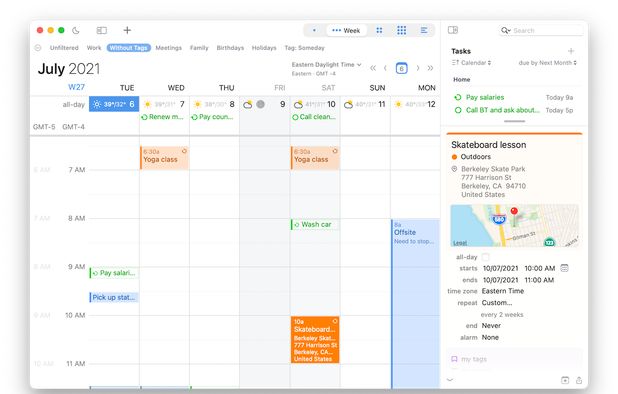
Task: Open due by Next Month dropdown
Action: 547,63
